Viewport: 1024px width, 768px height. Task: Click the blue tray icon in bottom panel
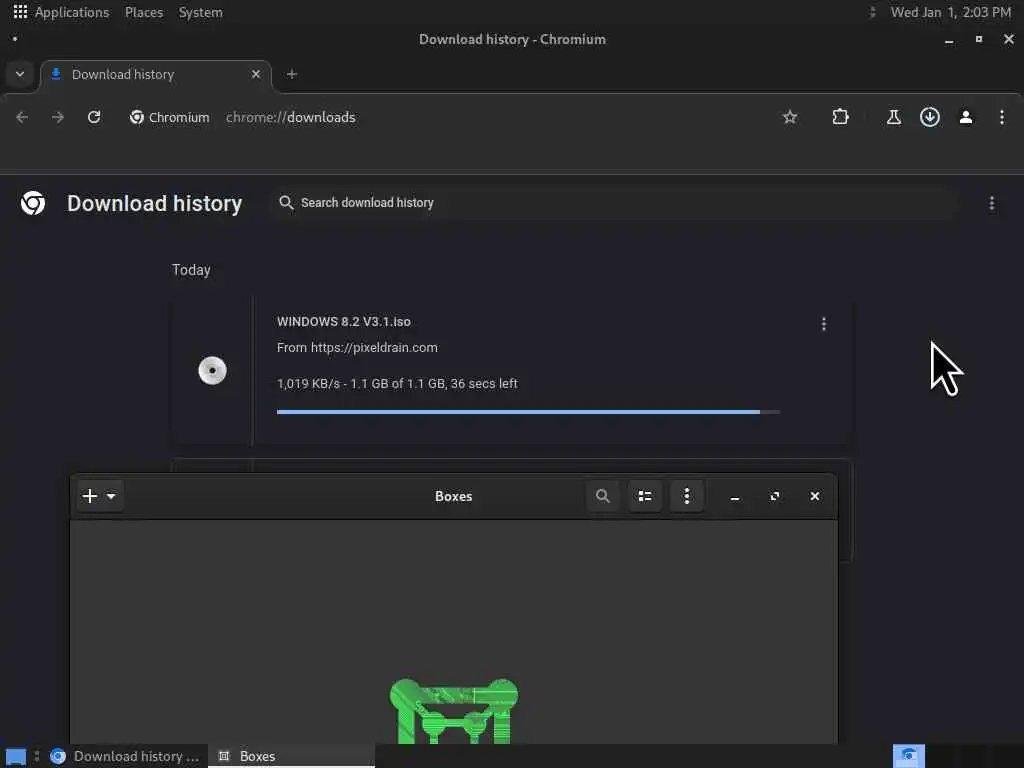click(x=908, y=756)
